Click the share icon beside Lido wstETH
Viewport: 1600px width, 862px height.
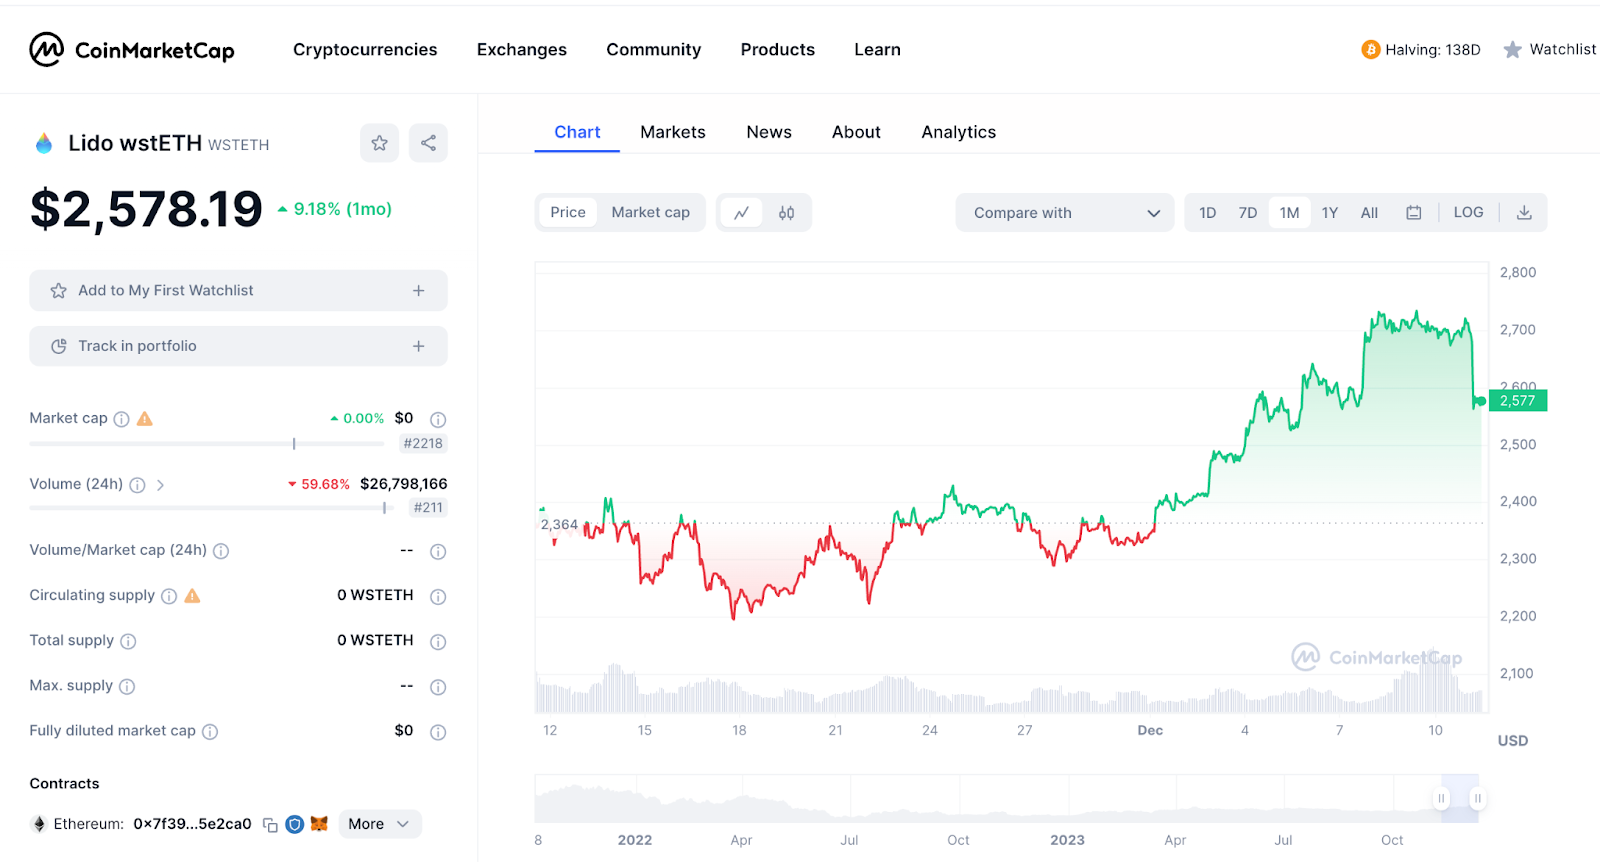pos(428,143)
